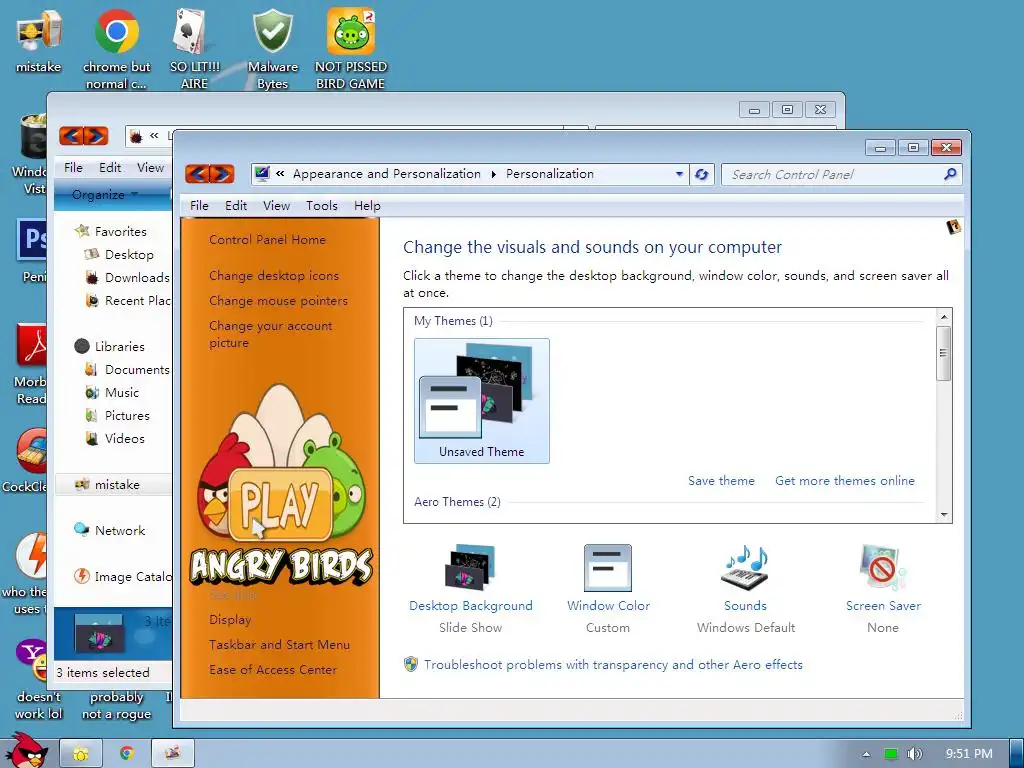The height and width of the screenshot is (768, 1024).
Task: Open Malware Bytes desktop icon
Action: 272,49
